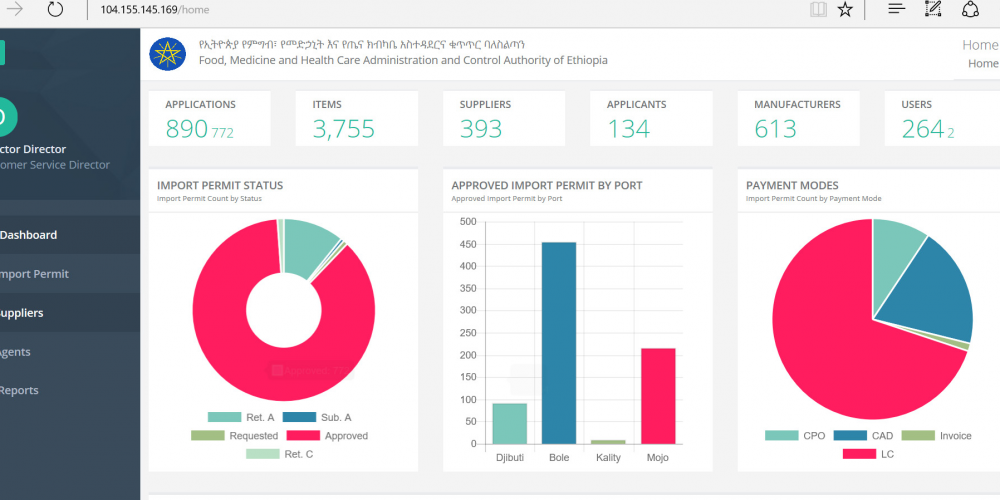Toggle the Approved legend item
The height and width of the screenshot is (500, 1000).
pos(327,436)
